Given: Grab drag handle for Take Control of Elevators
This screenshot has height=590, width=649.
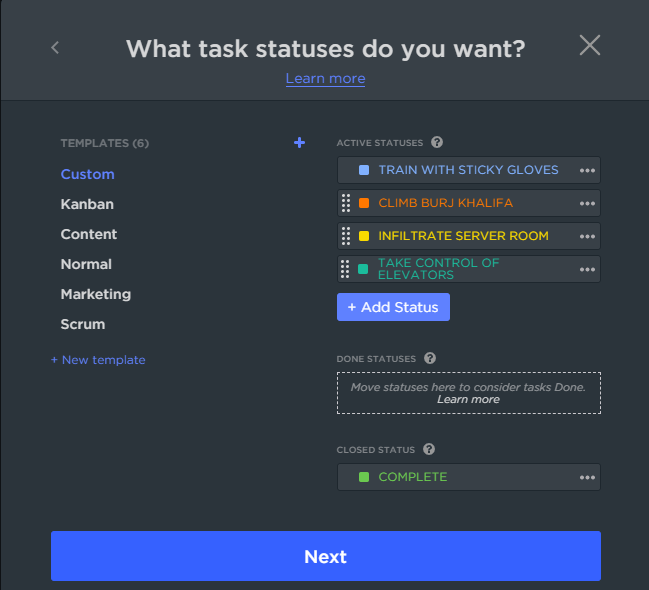Looking at the screenshot, I should [346, 269].
